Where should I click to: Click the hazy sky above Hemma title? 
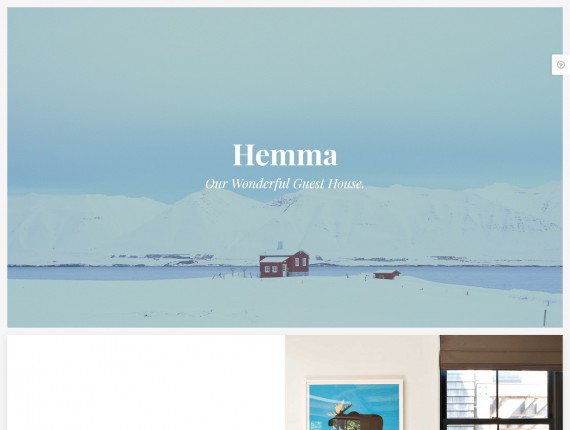point(285,73)
